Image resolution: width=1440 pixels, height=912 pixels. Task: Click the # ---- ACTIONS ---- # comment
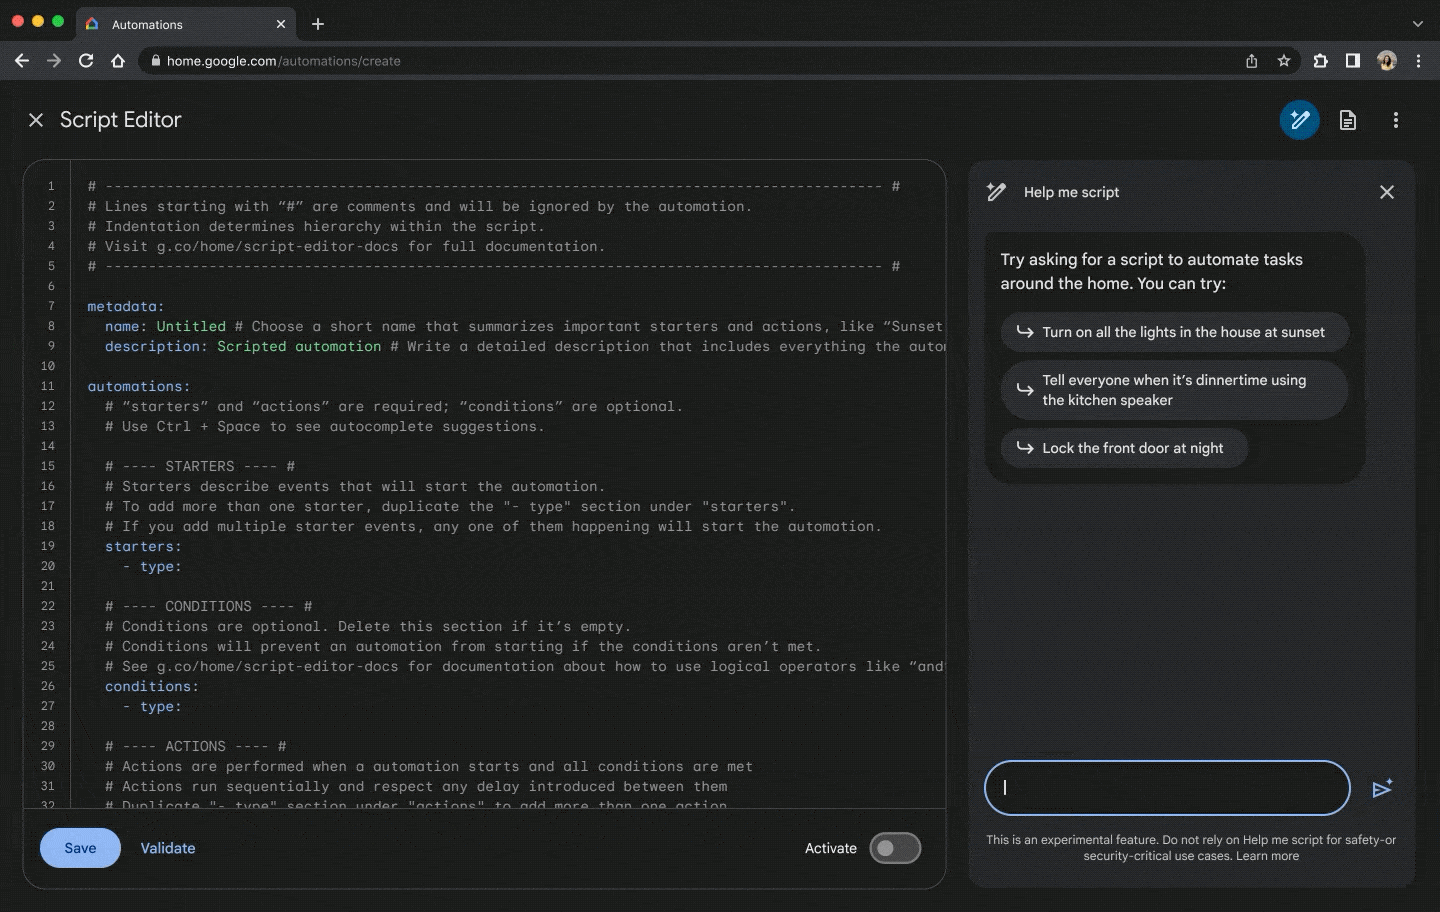click(196, 746)
